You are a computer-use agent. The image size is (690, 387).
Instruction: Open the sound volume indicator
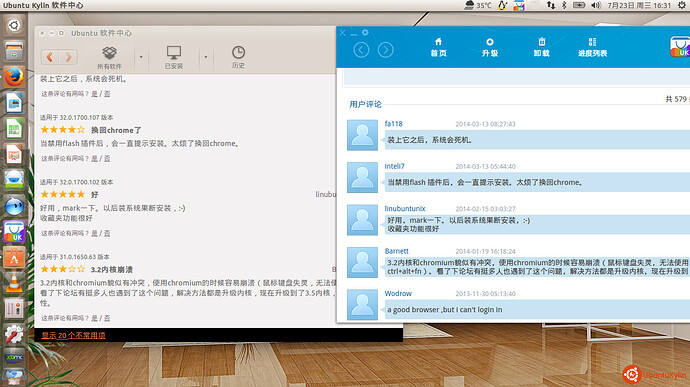click(596, 5)
